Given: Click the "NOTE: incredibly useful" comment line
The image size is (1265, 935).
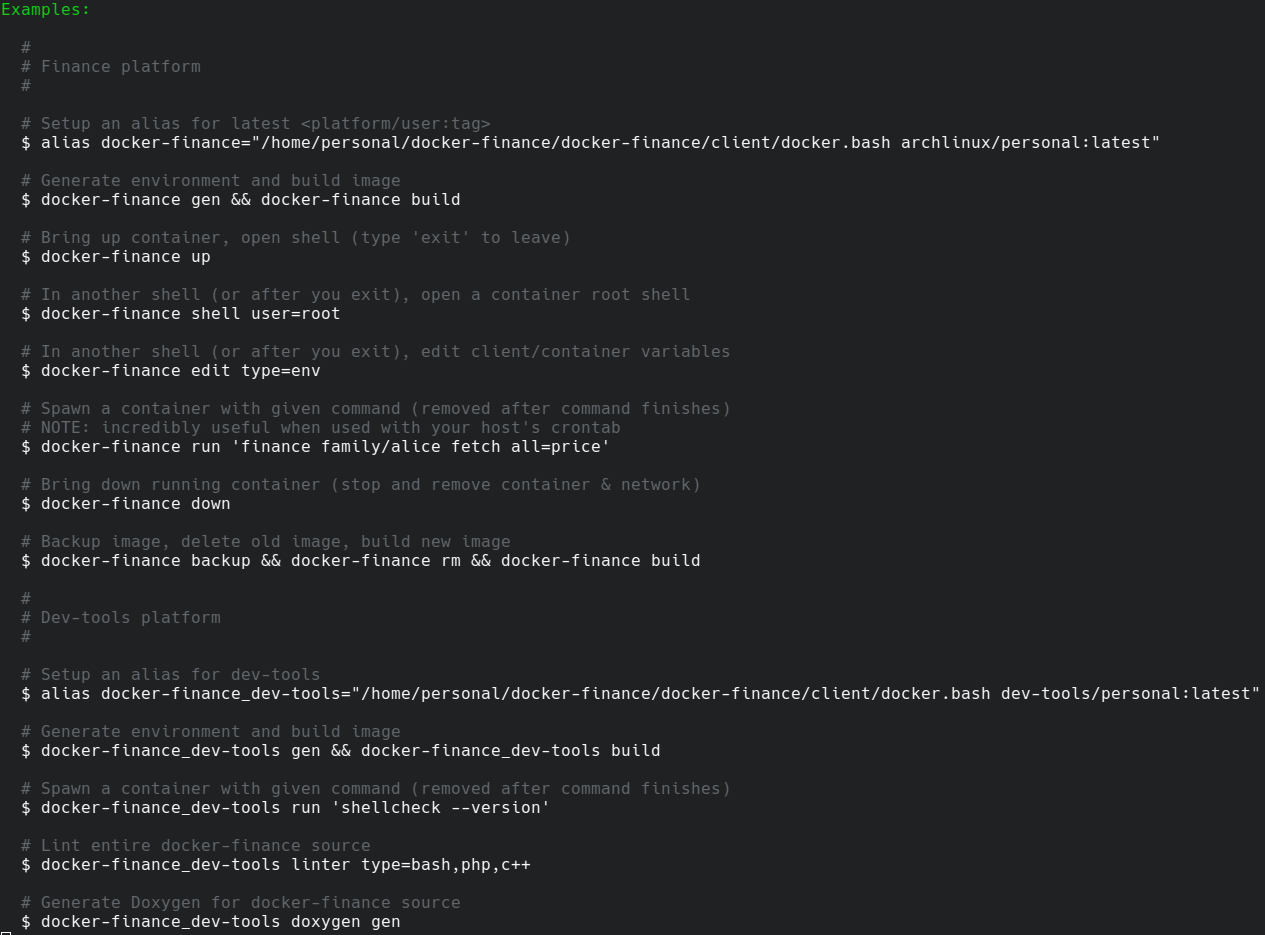Looking at the screenshot, I should (x=330, y=428).
